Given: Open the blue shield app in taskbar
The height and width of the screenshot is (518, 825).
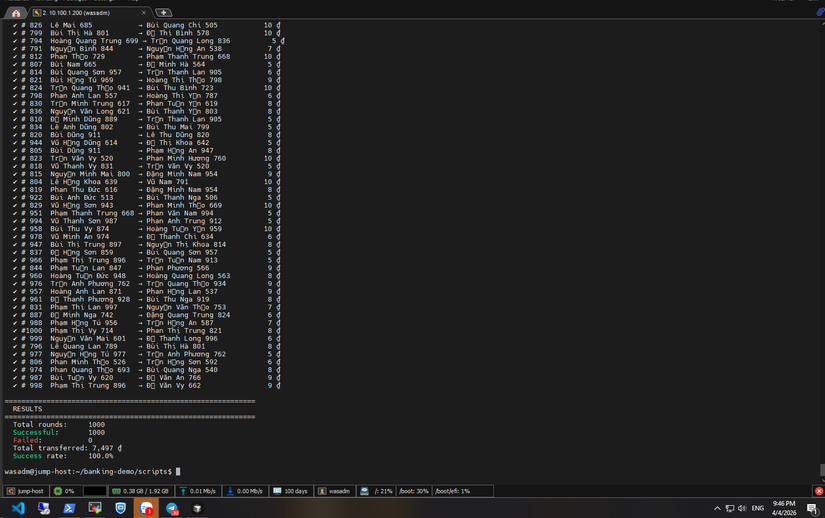Looking at the screenshot, I should [x=120, y=508].
